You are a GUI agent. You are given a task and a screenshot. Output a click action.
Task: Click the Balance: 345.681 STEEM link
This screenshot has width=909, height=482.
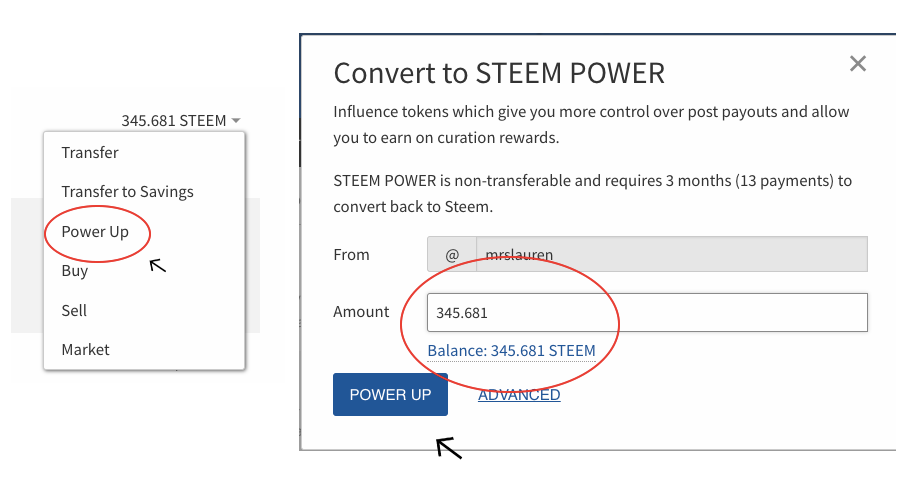(511, 351)
